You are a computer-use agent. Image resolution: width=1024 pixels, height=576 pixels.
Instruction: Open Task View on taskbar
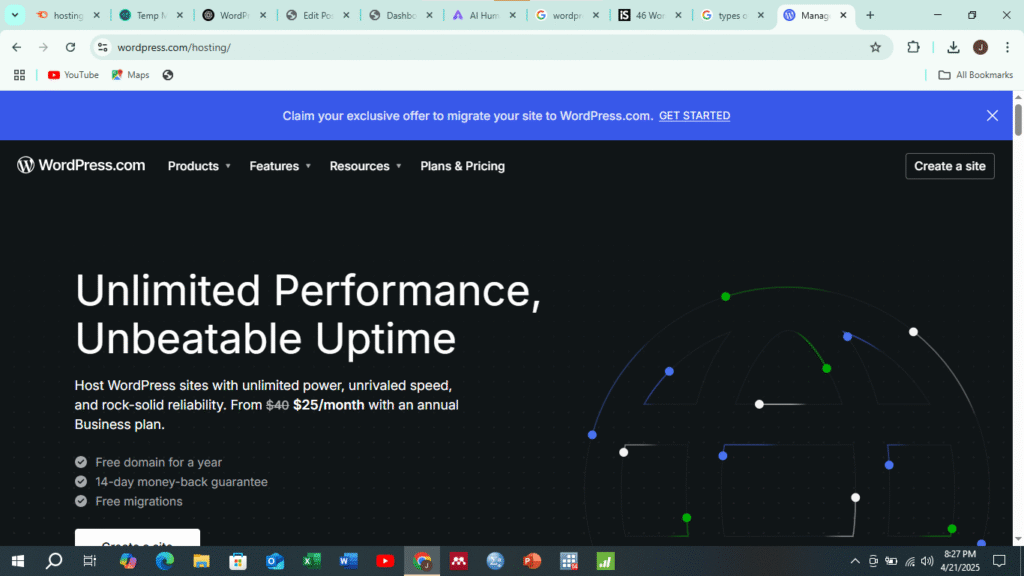pyautogui.click(x=89, y=561)
